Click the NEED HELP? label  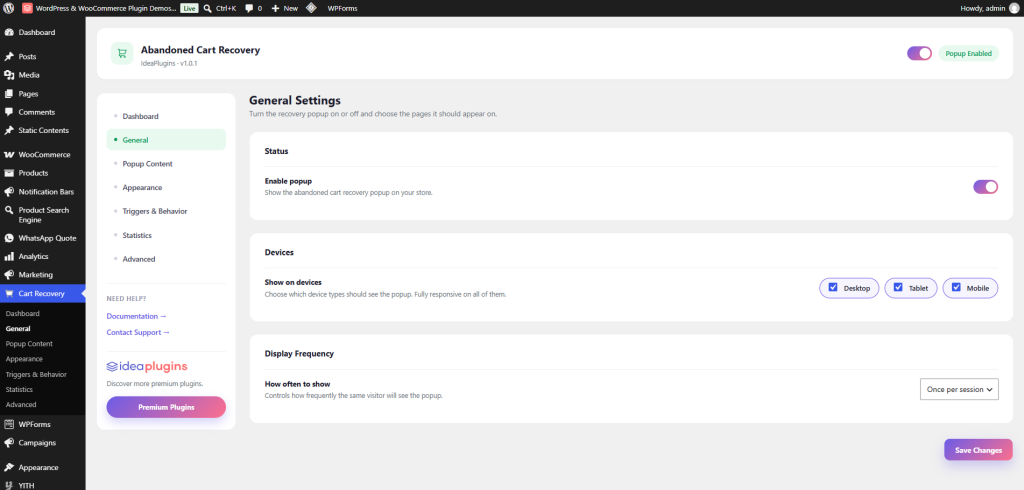click(x=126, y=299)
